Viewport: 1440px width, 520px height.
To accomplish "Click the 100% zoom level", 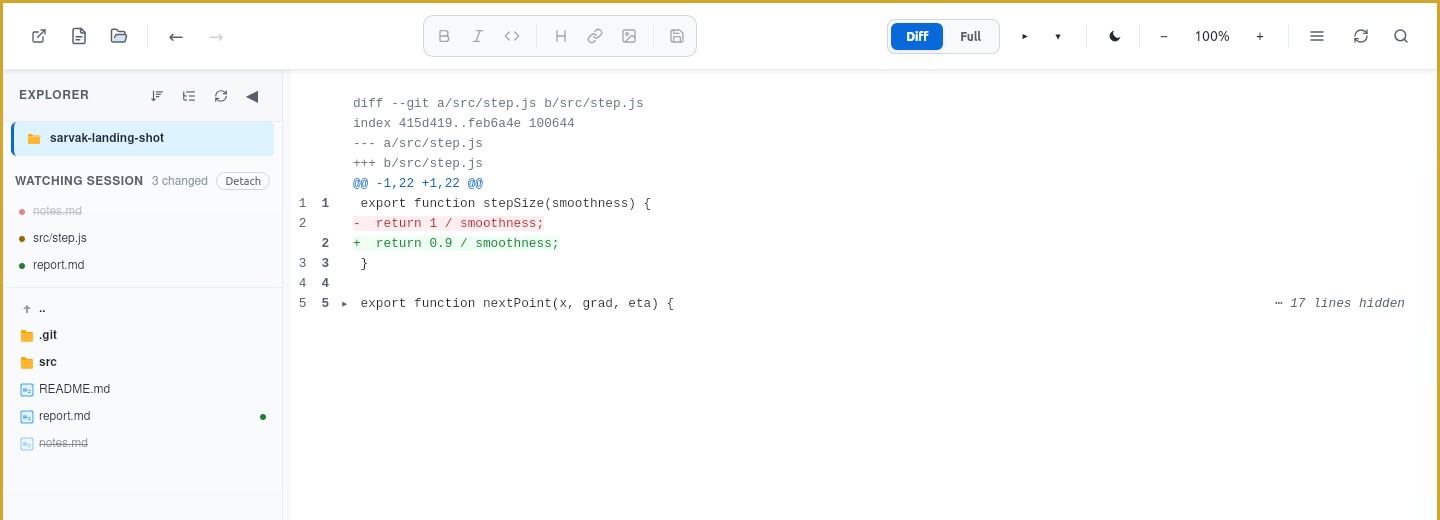I will coord(1212,36).
